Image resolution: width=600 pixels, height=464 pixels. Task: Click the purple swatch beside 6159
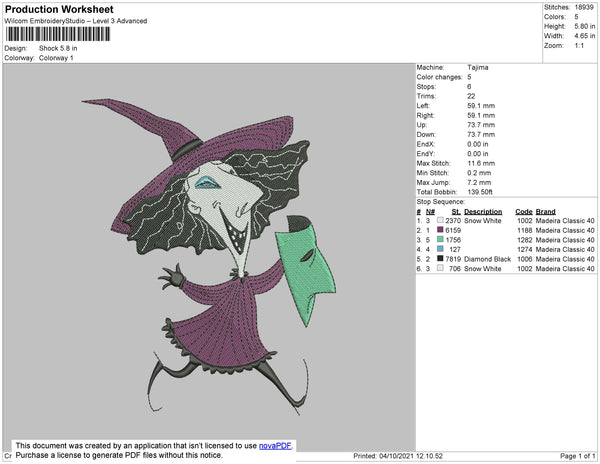pyautogui.click(x=440, y=230)
